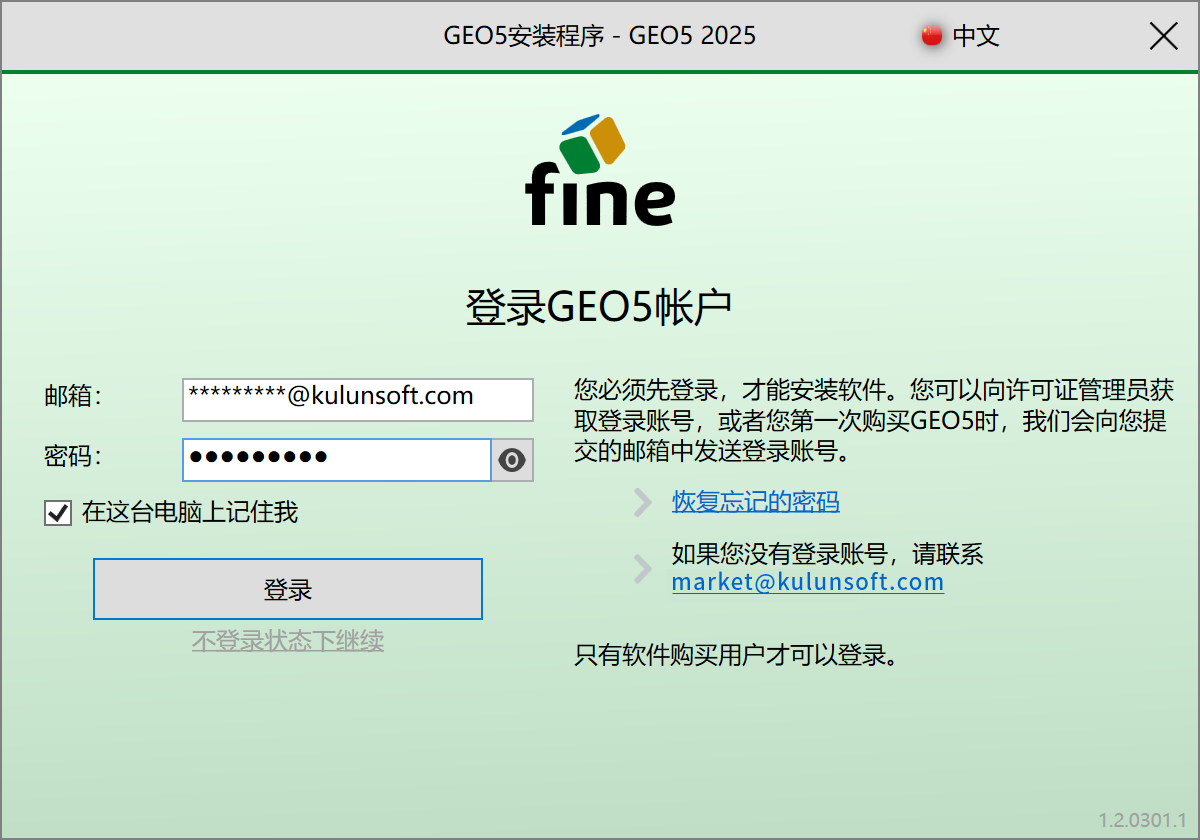Screen dimensions: 1200x840
Task: Click the 密码 label
Action: [73, 458]
